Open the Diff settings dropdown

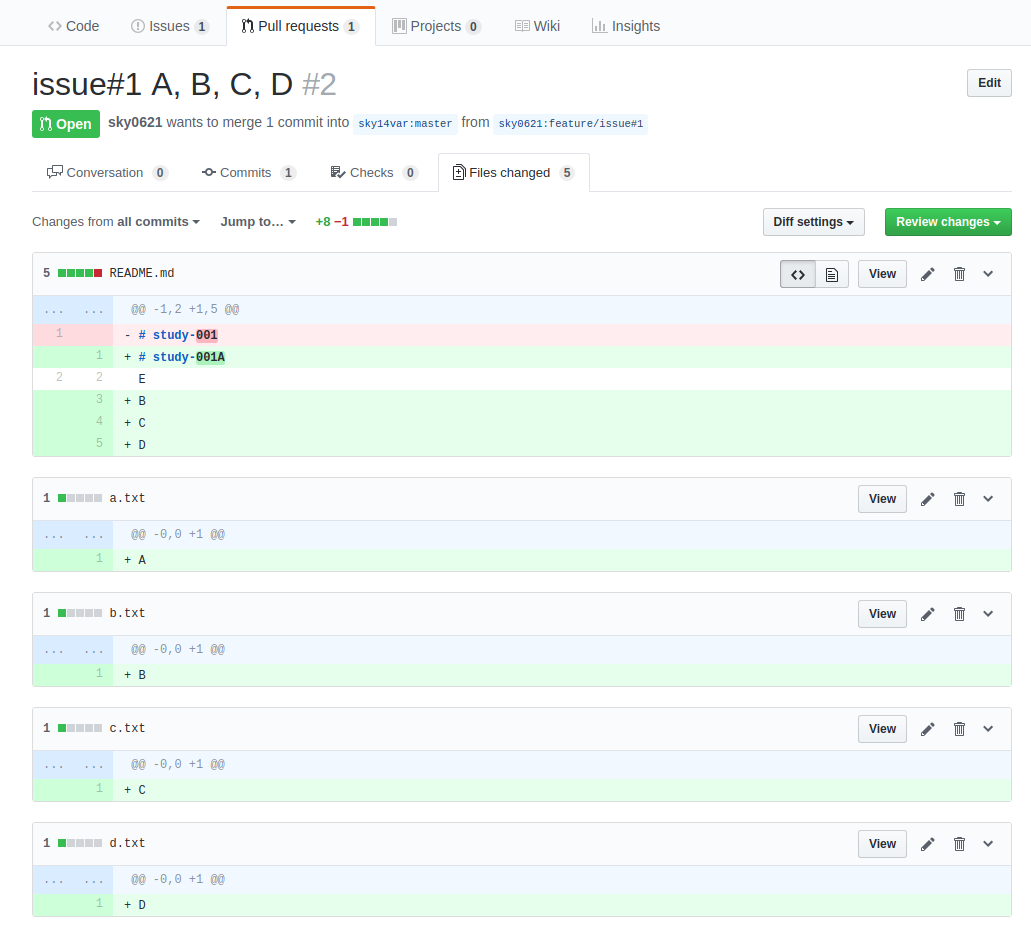click(x=813, y=222)
